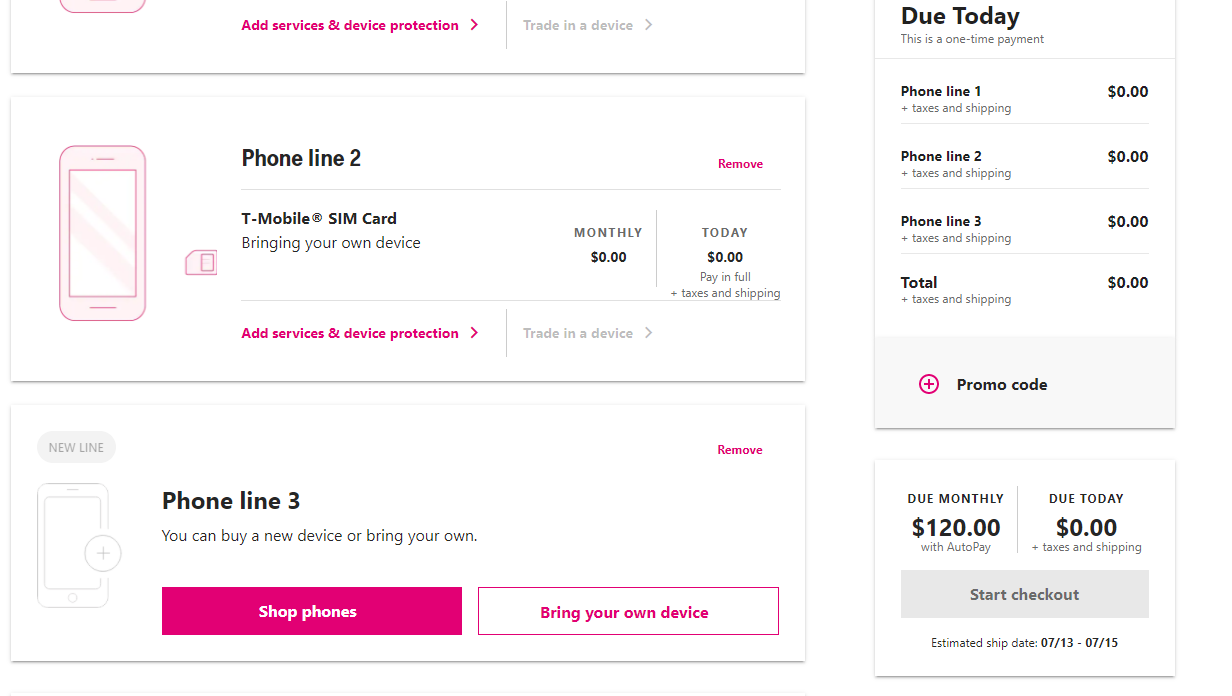1232x696 pixels.
Task: Choose Bring your own device
Action: click(628, 611)
